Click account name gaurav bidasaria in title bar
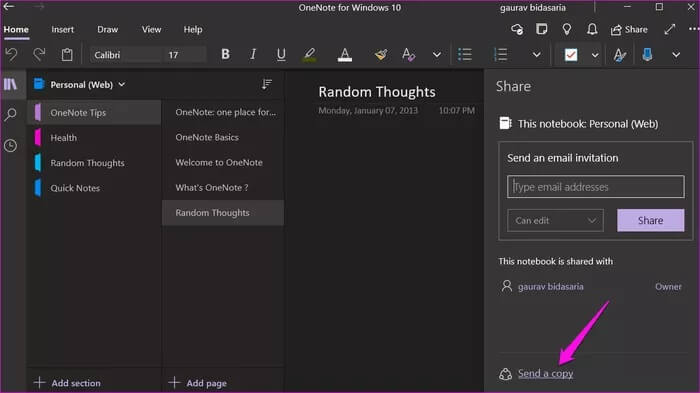This screenshot has width=700, height=393. [533, 8]
